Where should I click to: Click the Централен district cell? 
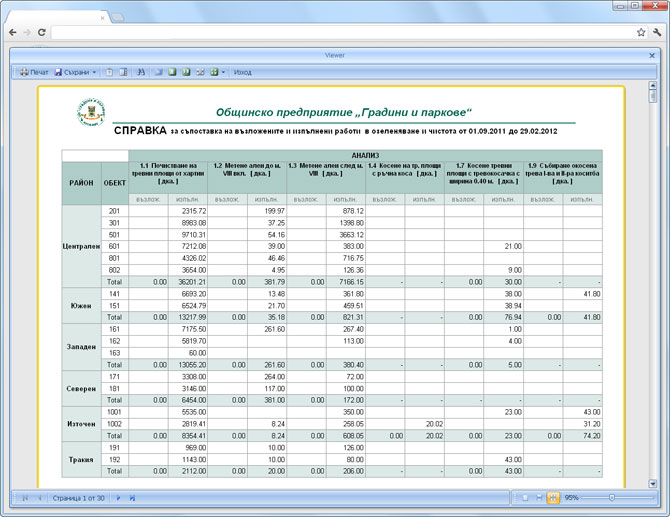pos(81,247)
